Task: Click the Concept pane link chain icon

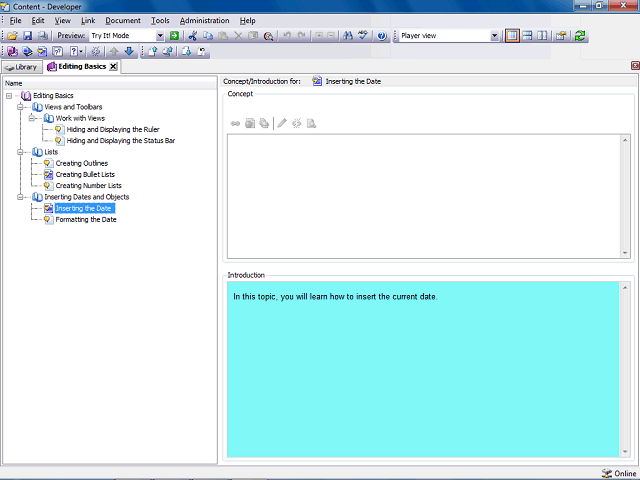Action: coord(235,123)
